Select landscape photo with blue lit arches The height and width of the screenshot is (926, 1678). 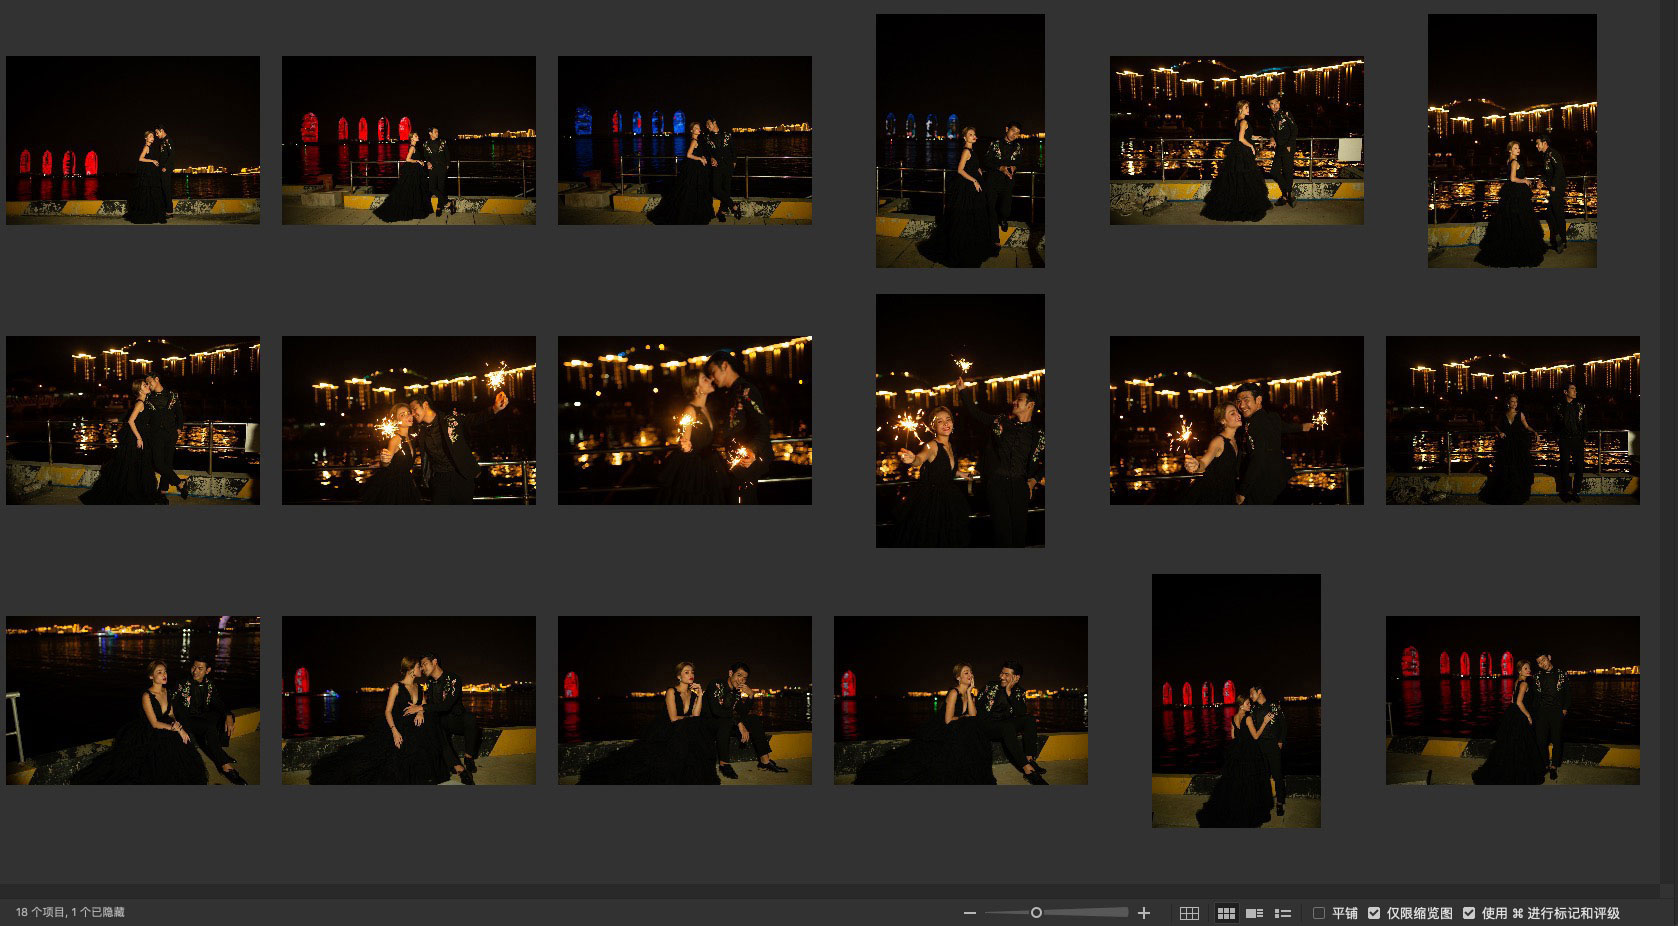(x=684, y=140)
